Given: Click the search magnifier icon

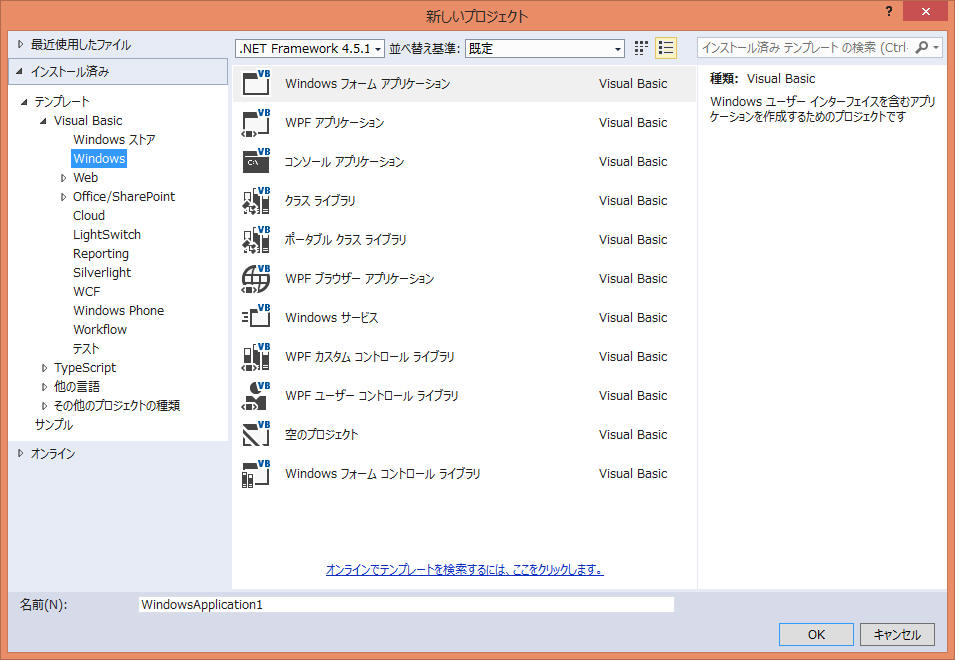Looking at the screenshot, I should (922, 47).
